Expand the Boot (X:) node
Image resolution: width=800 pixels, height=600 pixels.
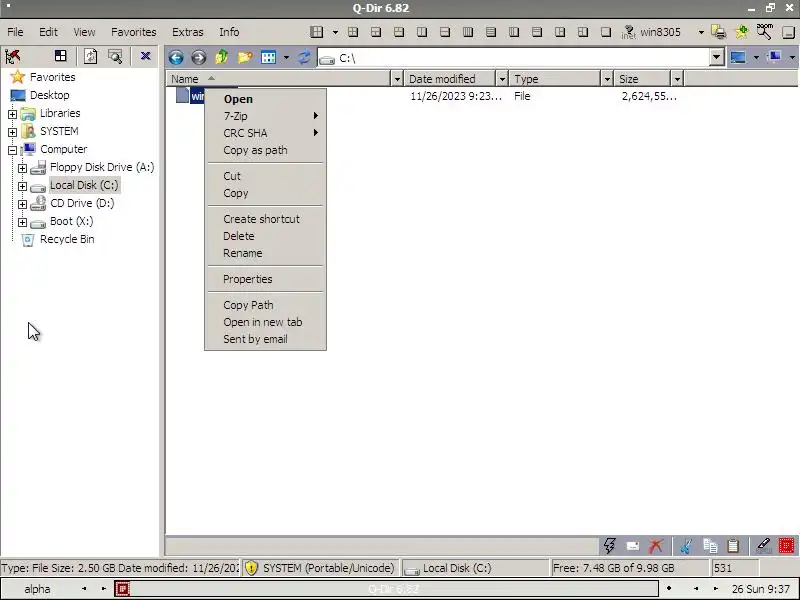coord(22,222)
